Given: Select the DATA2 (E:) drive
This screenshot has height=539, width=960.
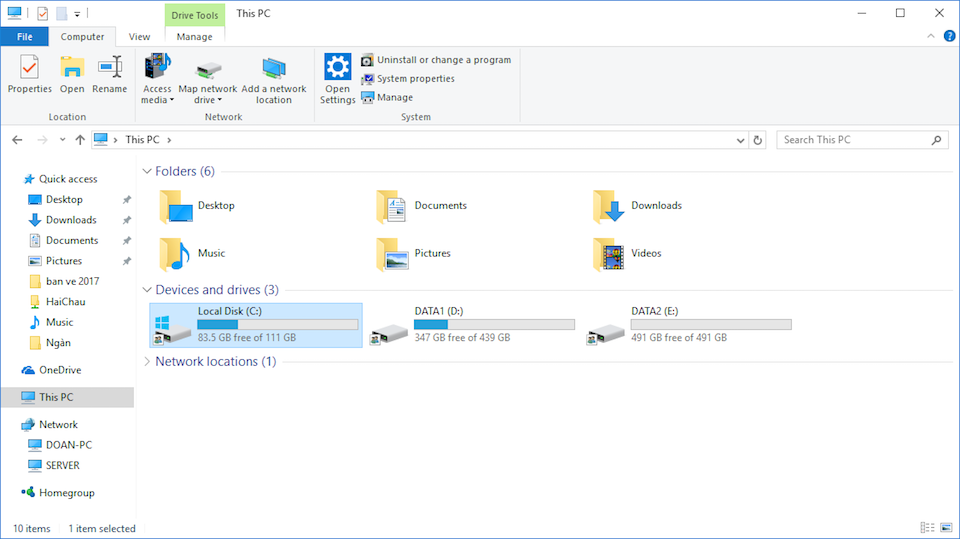Looking at the screenshot, I should [689, 325].
